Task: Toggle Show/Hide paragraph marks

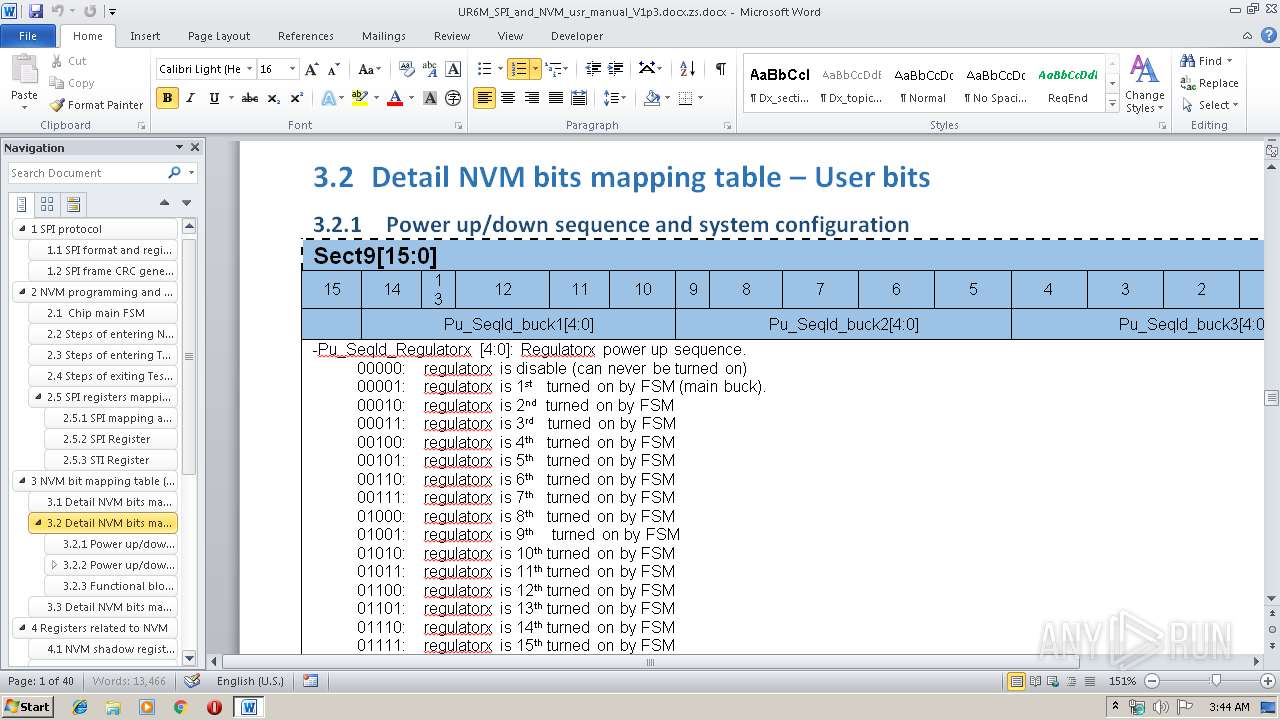Action: point(721,69)
